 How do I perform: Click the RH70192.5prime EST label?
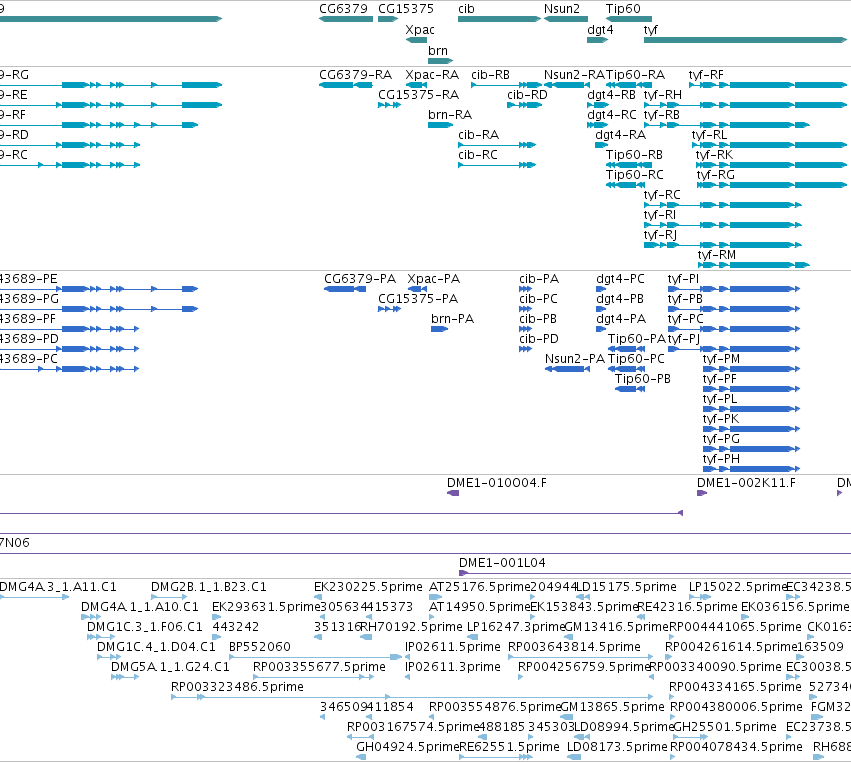pyautogui.click(x=411, y=627)
